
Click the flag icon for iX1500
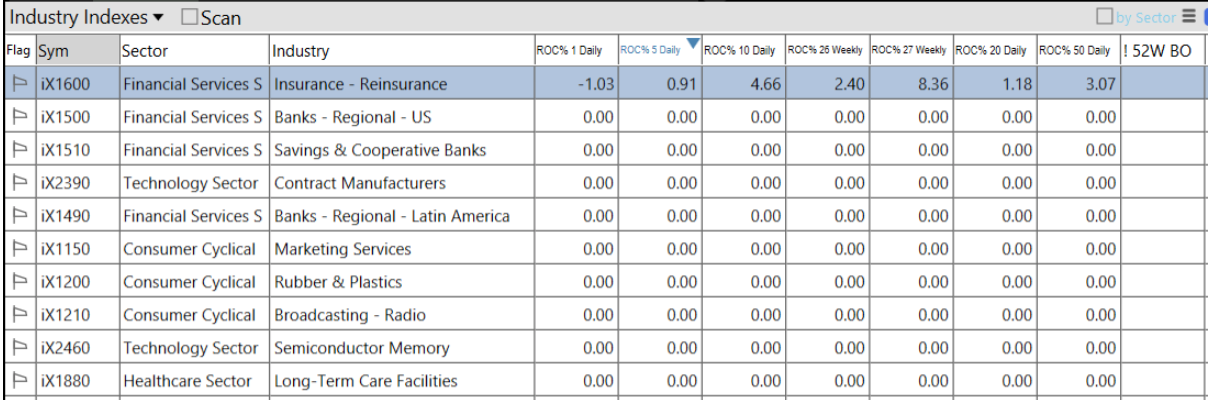click(19, 118)
